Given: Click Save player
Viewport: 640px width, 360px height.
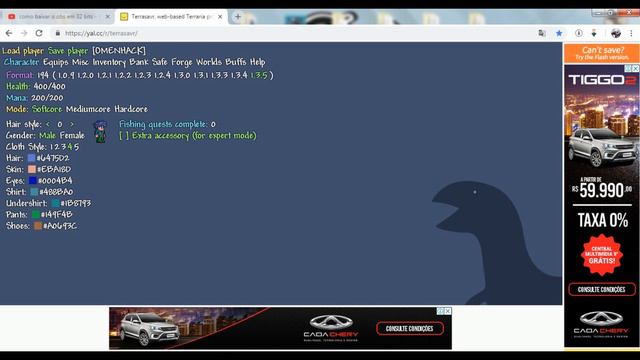Looking at the screenshot, I should (68, 51).
